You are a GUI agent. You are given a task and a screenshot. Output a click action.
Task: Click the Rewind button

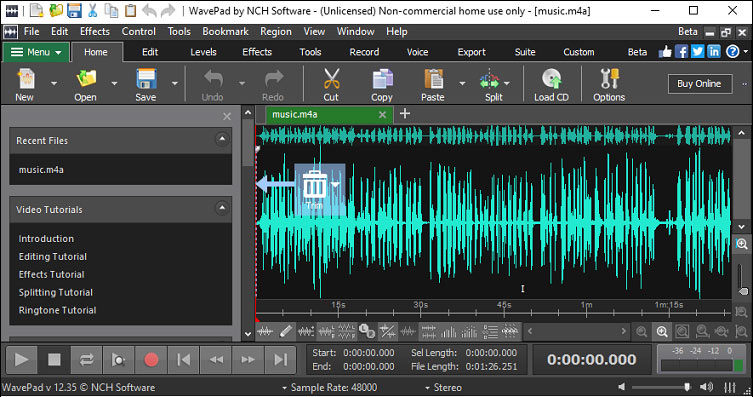coord(216,360)
